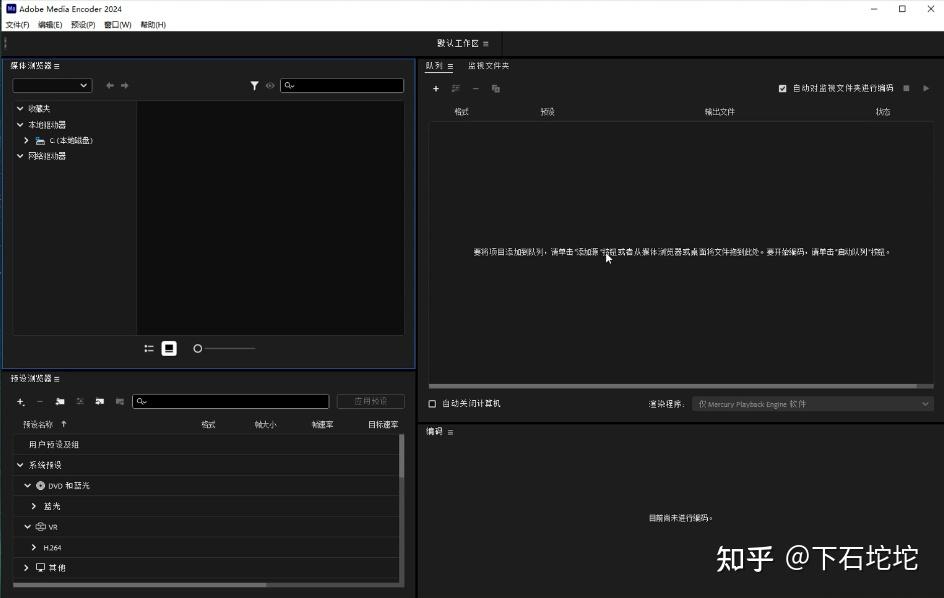Click the filter icon in Media Browser
Viewport: 944px width, 598px height.
pos(255,85)
